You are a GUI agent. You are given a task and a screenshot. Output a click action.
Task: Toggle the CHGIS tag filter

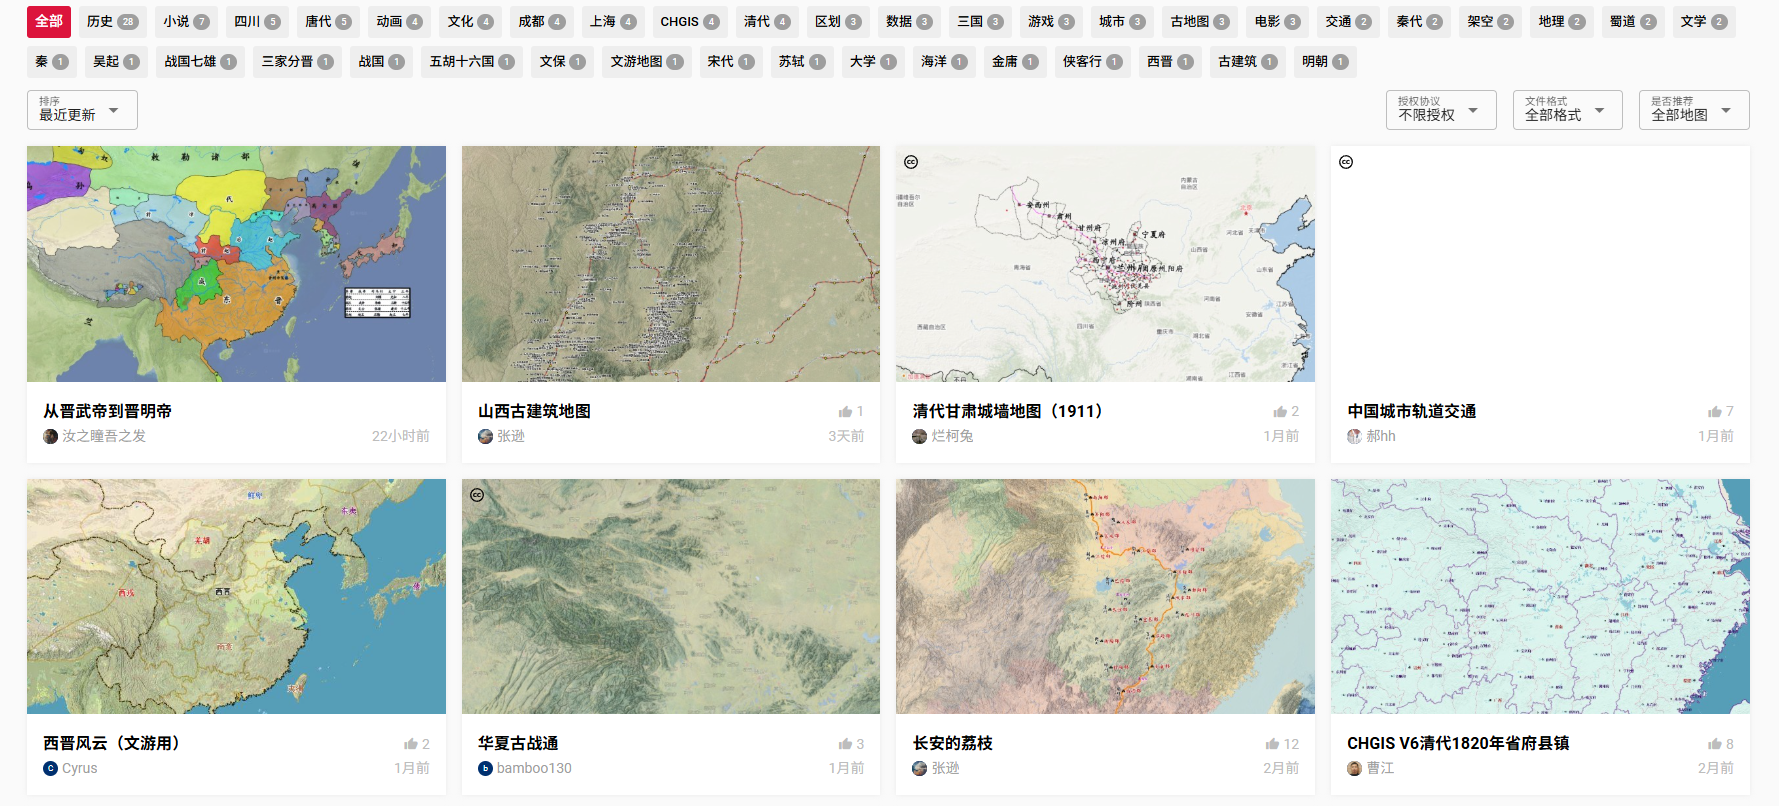coord(689,21)
